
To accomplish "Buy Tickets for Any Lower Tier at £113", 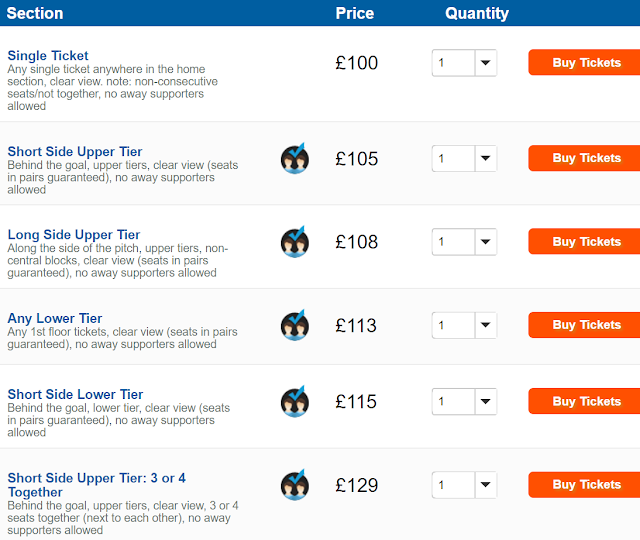I will pos(584,325).
